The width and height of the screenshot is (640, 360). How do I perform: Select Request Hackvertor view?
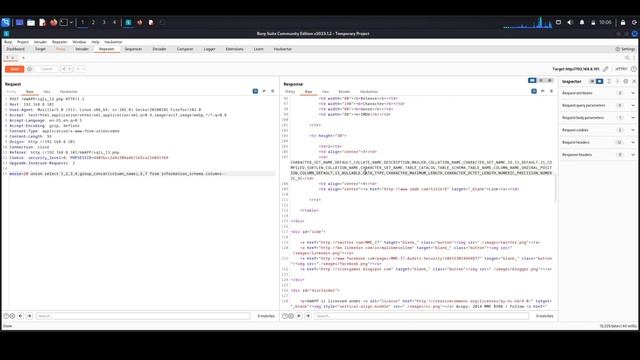click(x=69, y=92)
